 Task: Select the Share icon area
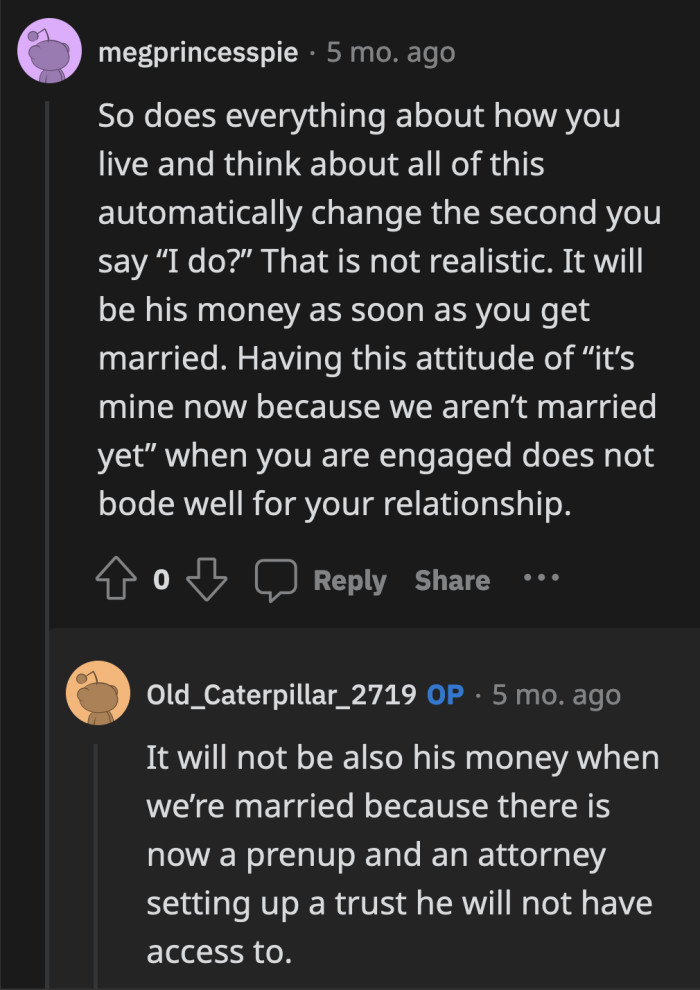coord(451,580)
